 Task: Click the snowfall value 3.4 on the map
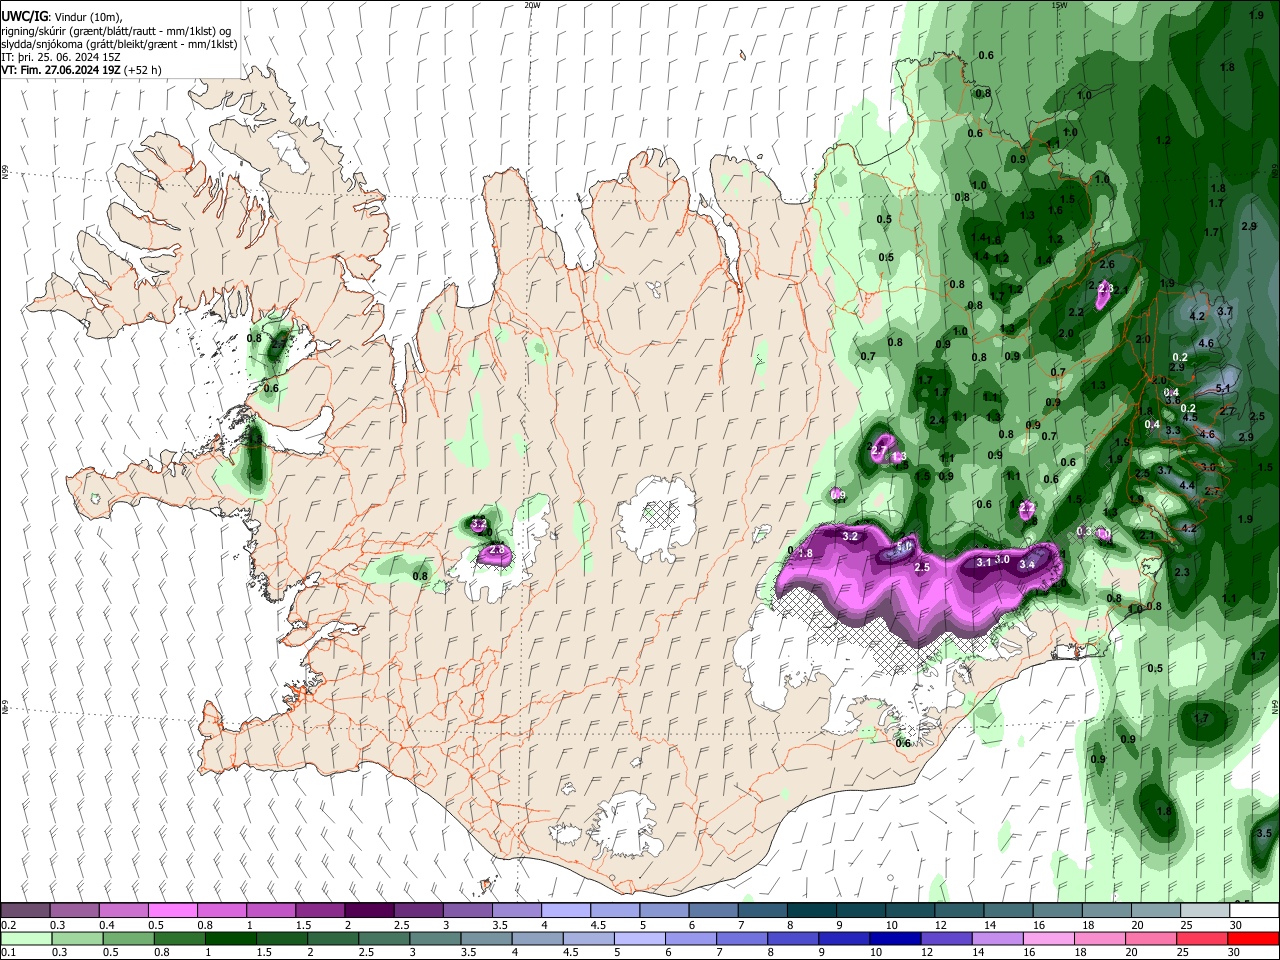click(1026, 564)
